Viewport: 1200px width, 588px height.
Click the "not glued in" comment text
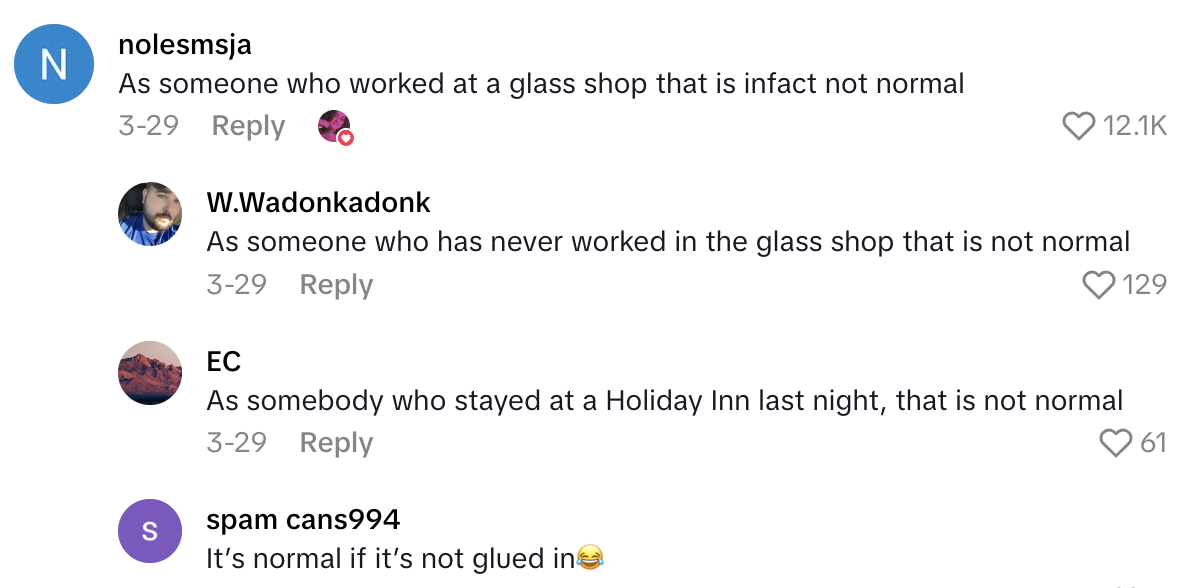pyautogui.click(x=390, y=559)
